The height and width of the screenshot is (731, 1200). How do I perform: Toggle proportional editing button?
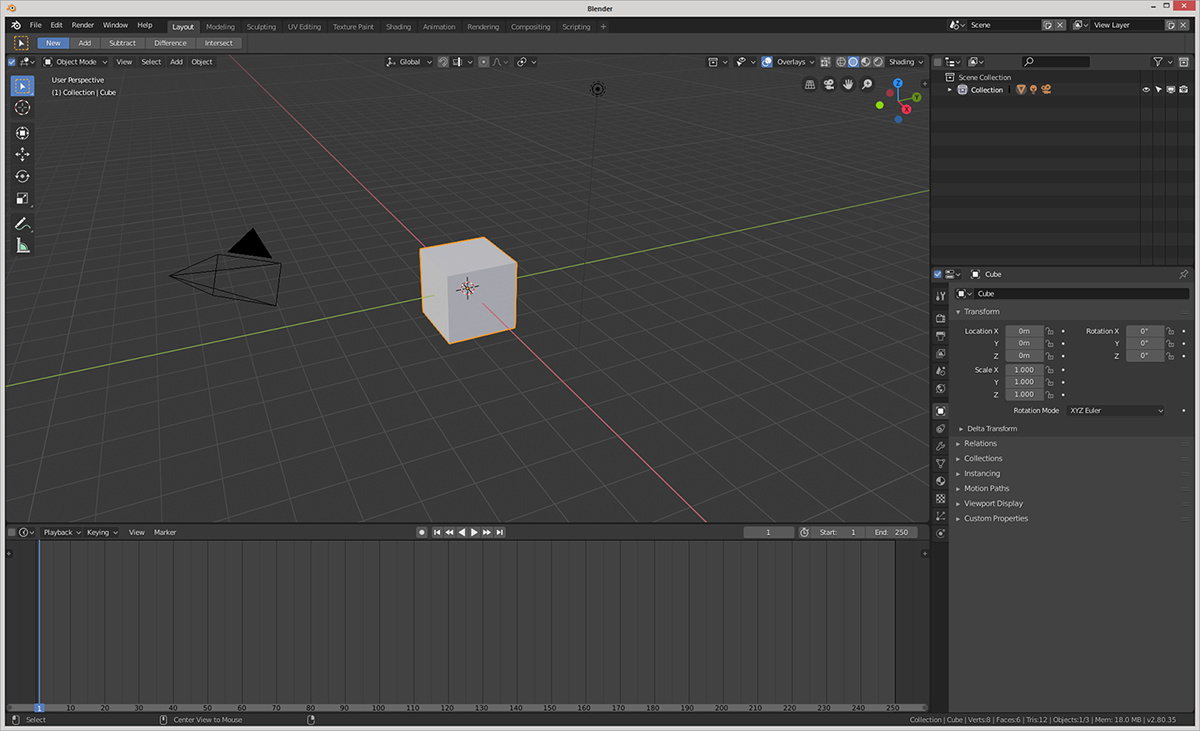pyautogui.click(x=484, y=62)
